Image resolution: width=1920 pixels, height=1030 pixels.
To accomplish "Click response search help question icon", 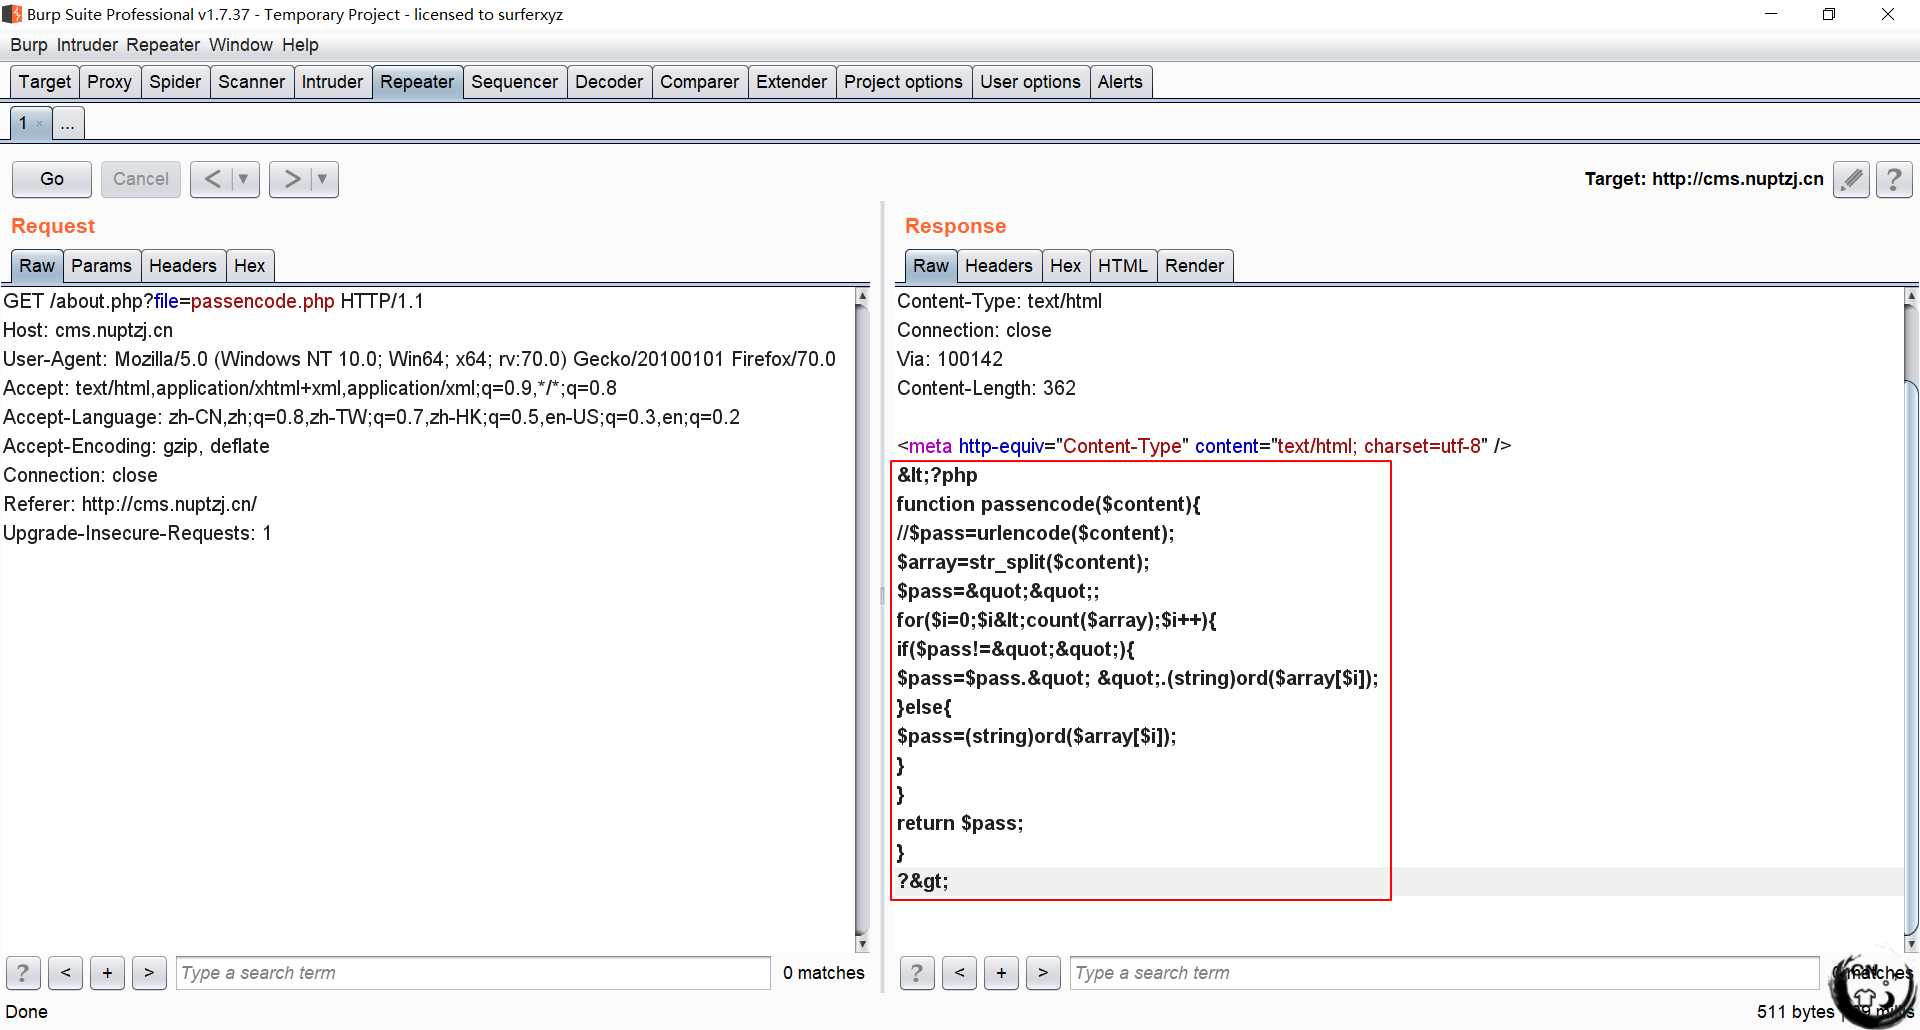I will (x=917, y=973).
